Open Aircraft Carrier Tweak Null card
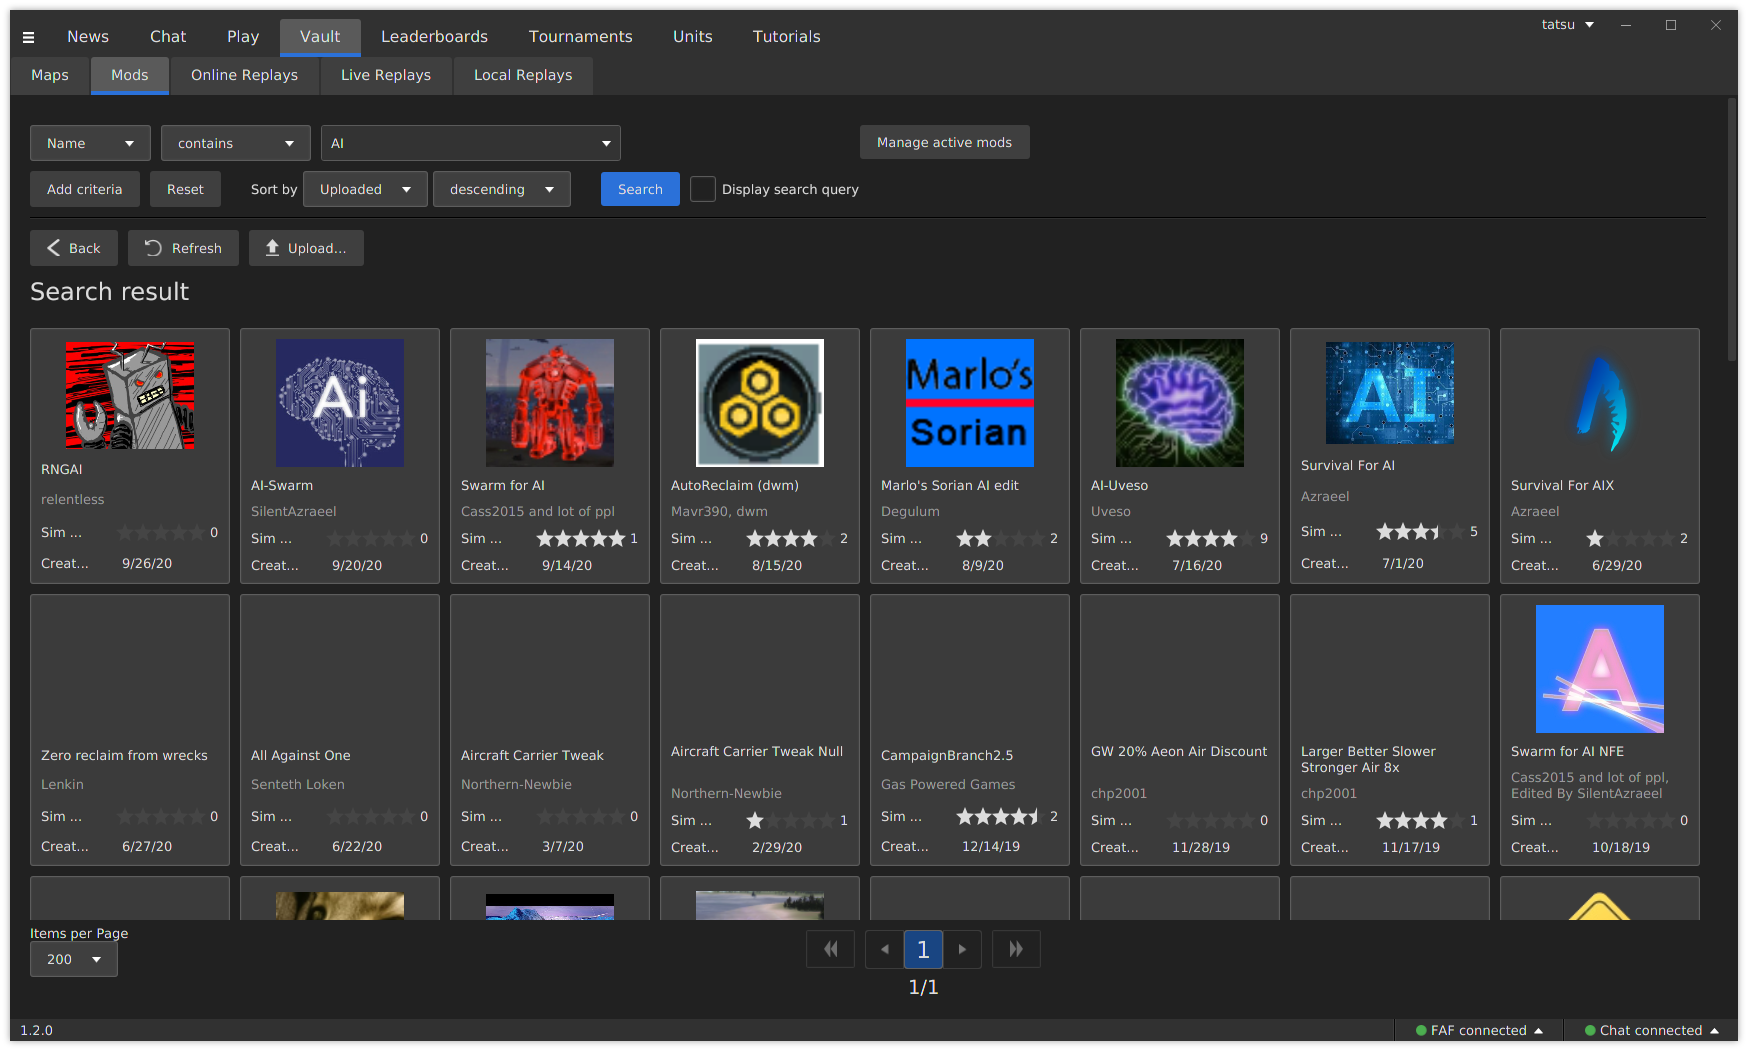The height and width of the screenshot is (1051, 1748). [760, 730]
